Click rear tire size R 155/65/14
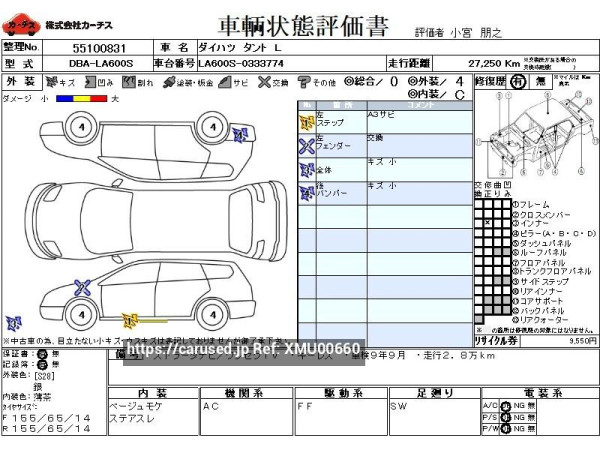600x450 pixels. tap(47, 429)
